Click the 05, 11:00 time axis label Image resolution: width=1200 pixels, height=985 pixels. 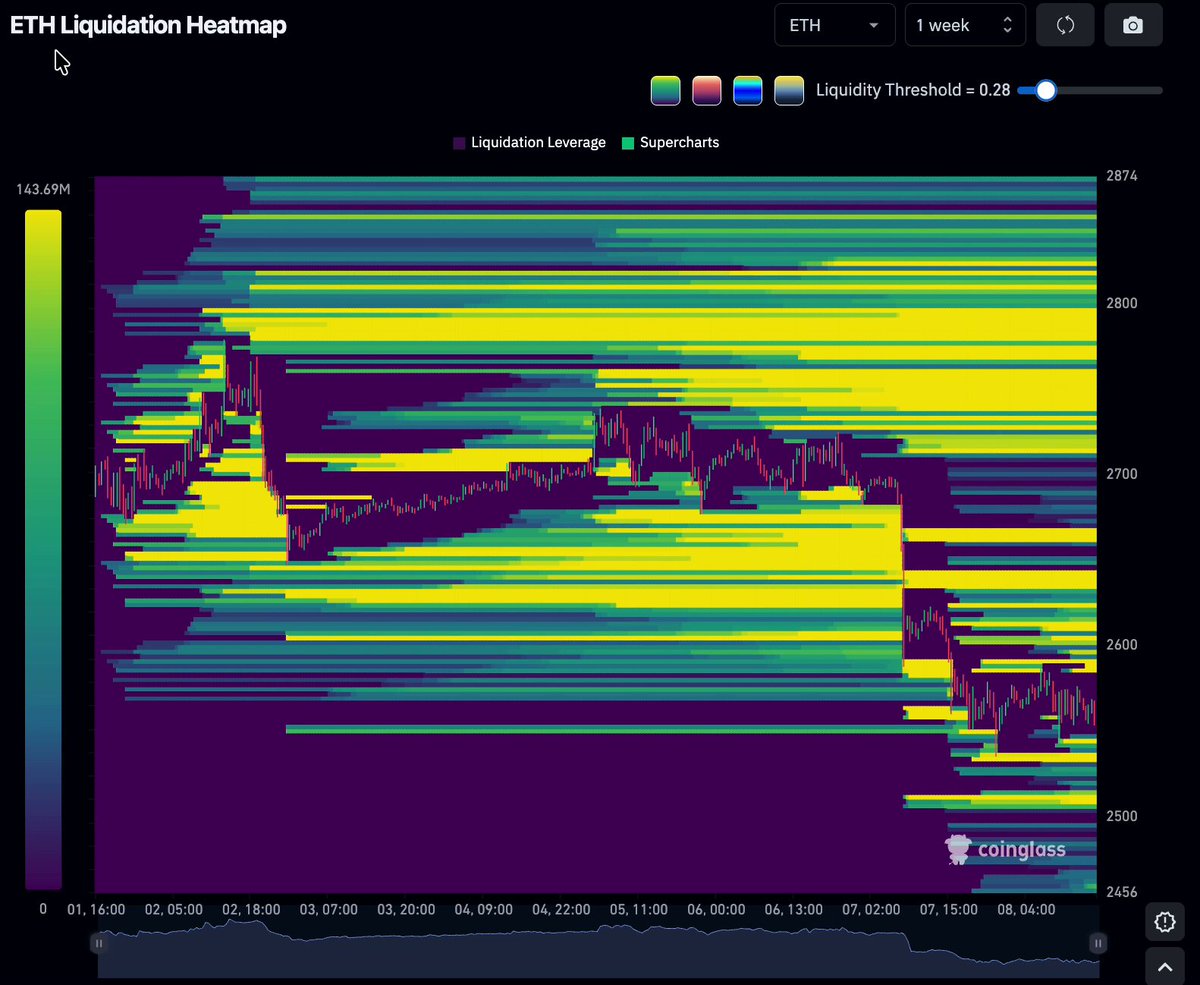click(638, 910)
